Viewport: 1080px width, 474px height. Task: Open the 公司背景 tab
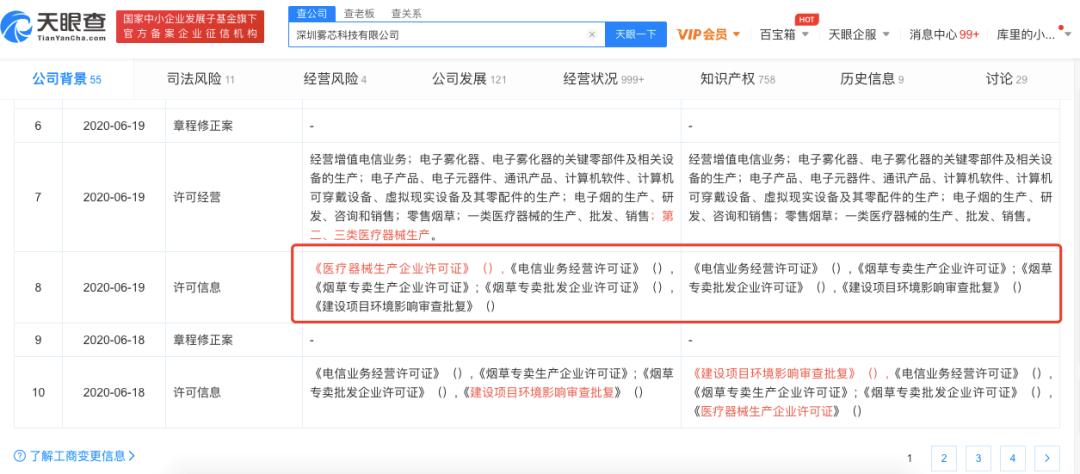pos(67,79)
